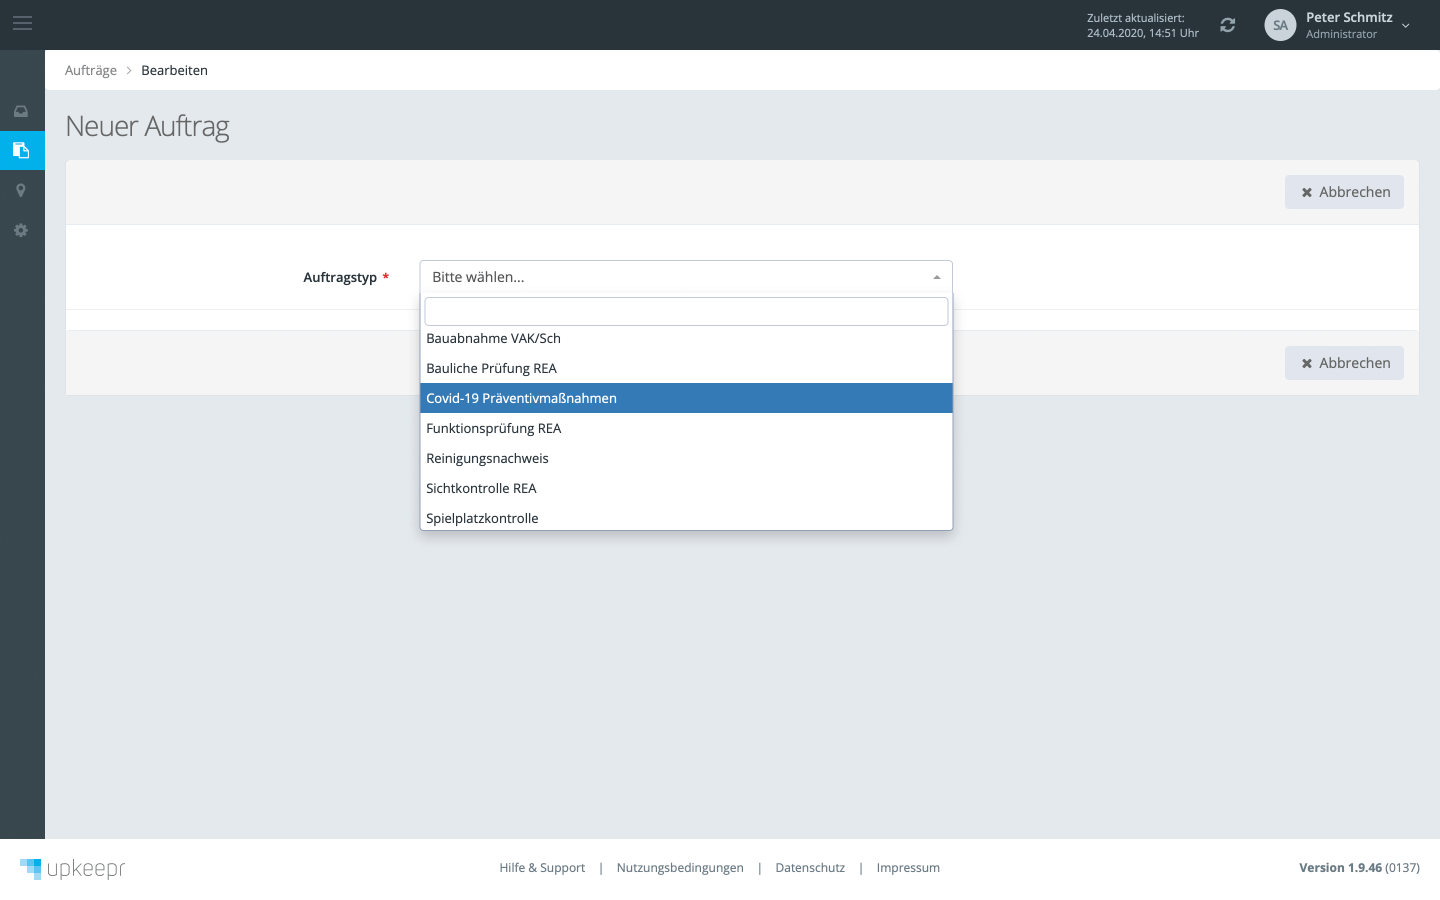Open the orders (Aufträge) sidebar icon
Viewport: 1440px width, 900px height.
coord(21,151)
